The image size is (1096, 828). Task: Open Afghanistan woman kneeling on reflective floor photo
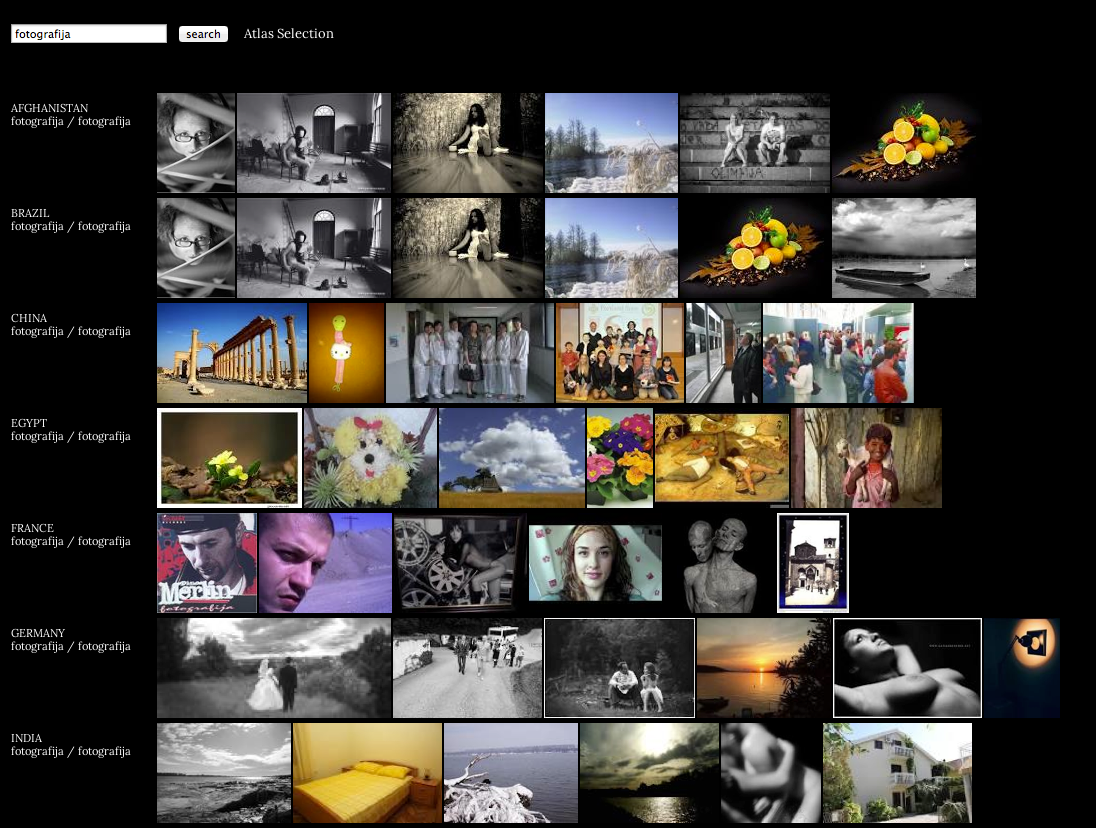(x=468, y=143)
